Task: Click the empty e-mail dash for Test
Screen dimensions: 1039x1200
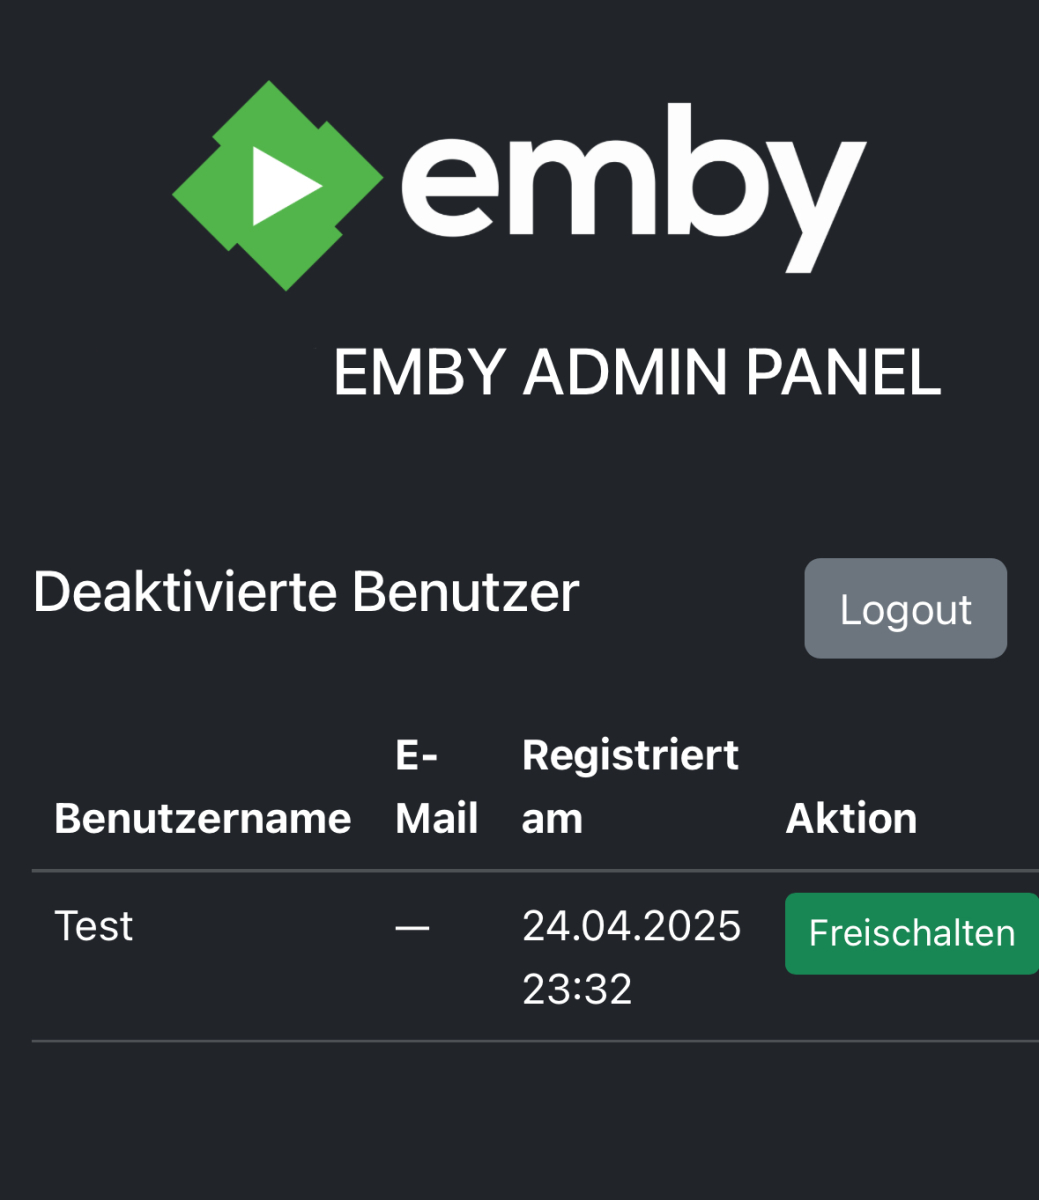Action: 412,928
